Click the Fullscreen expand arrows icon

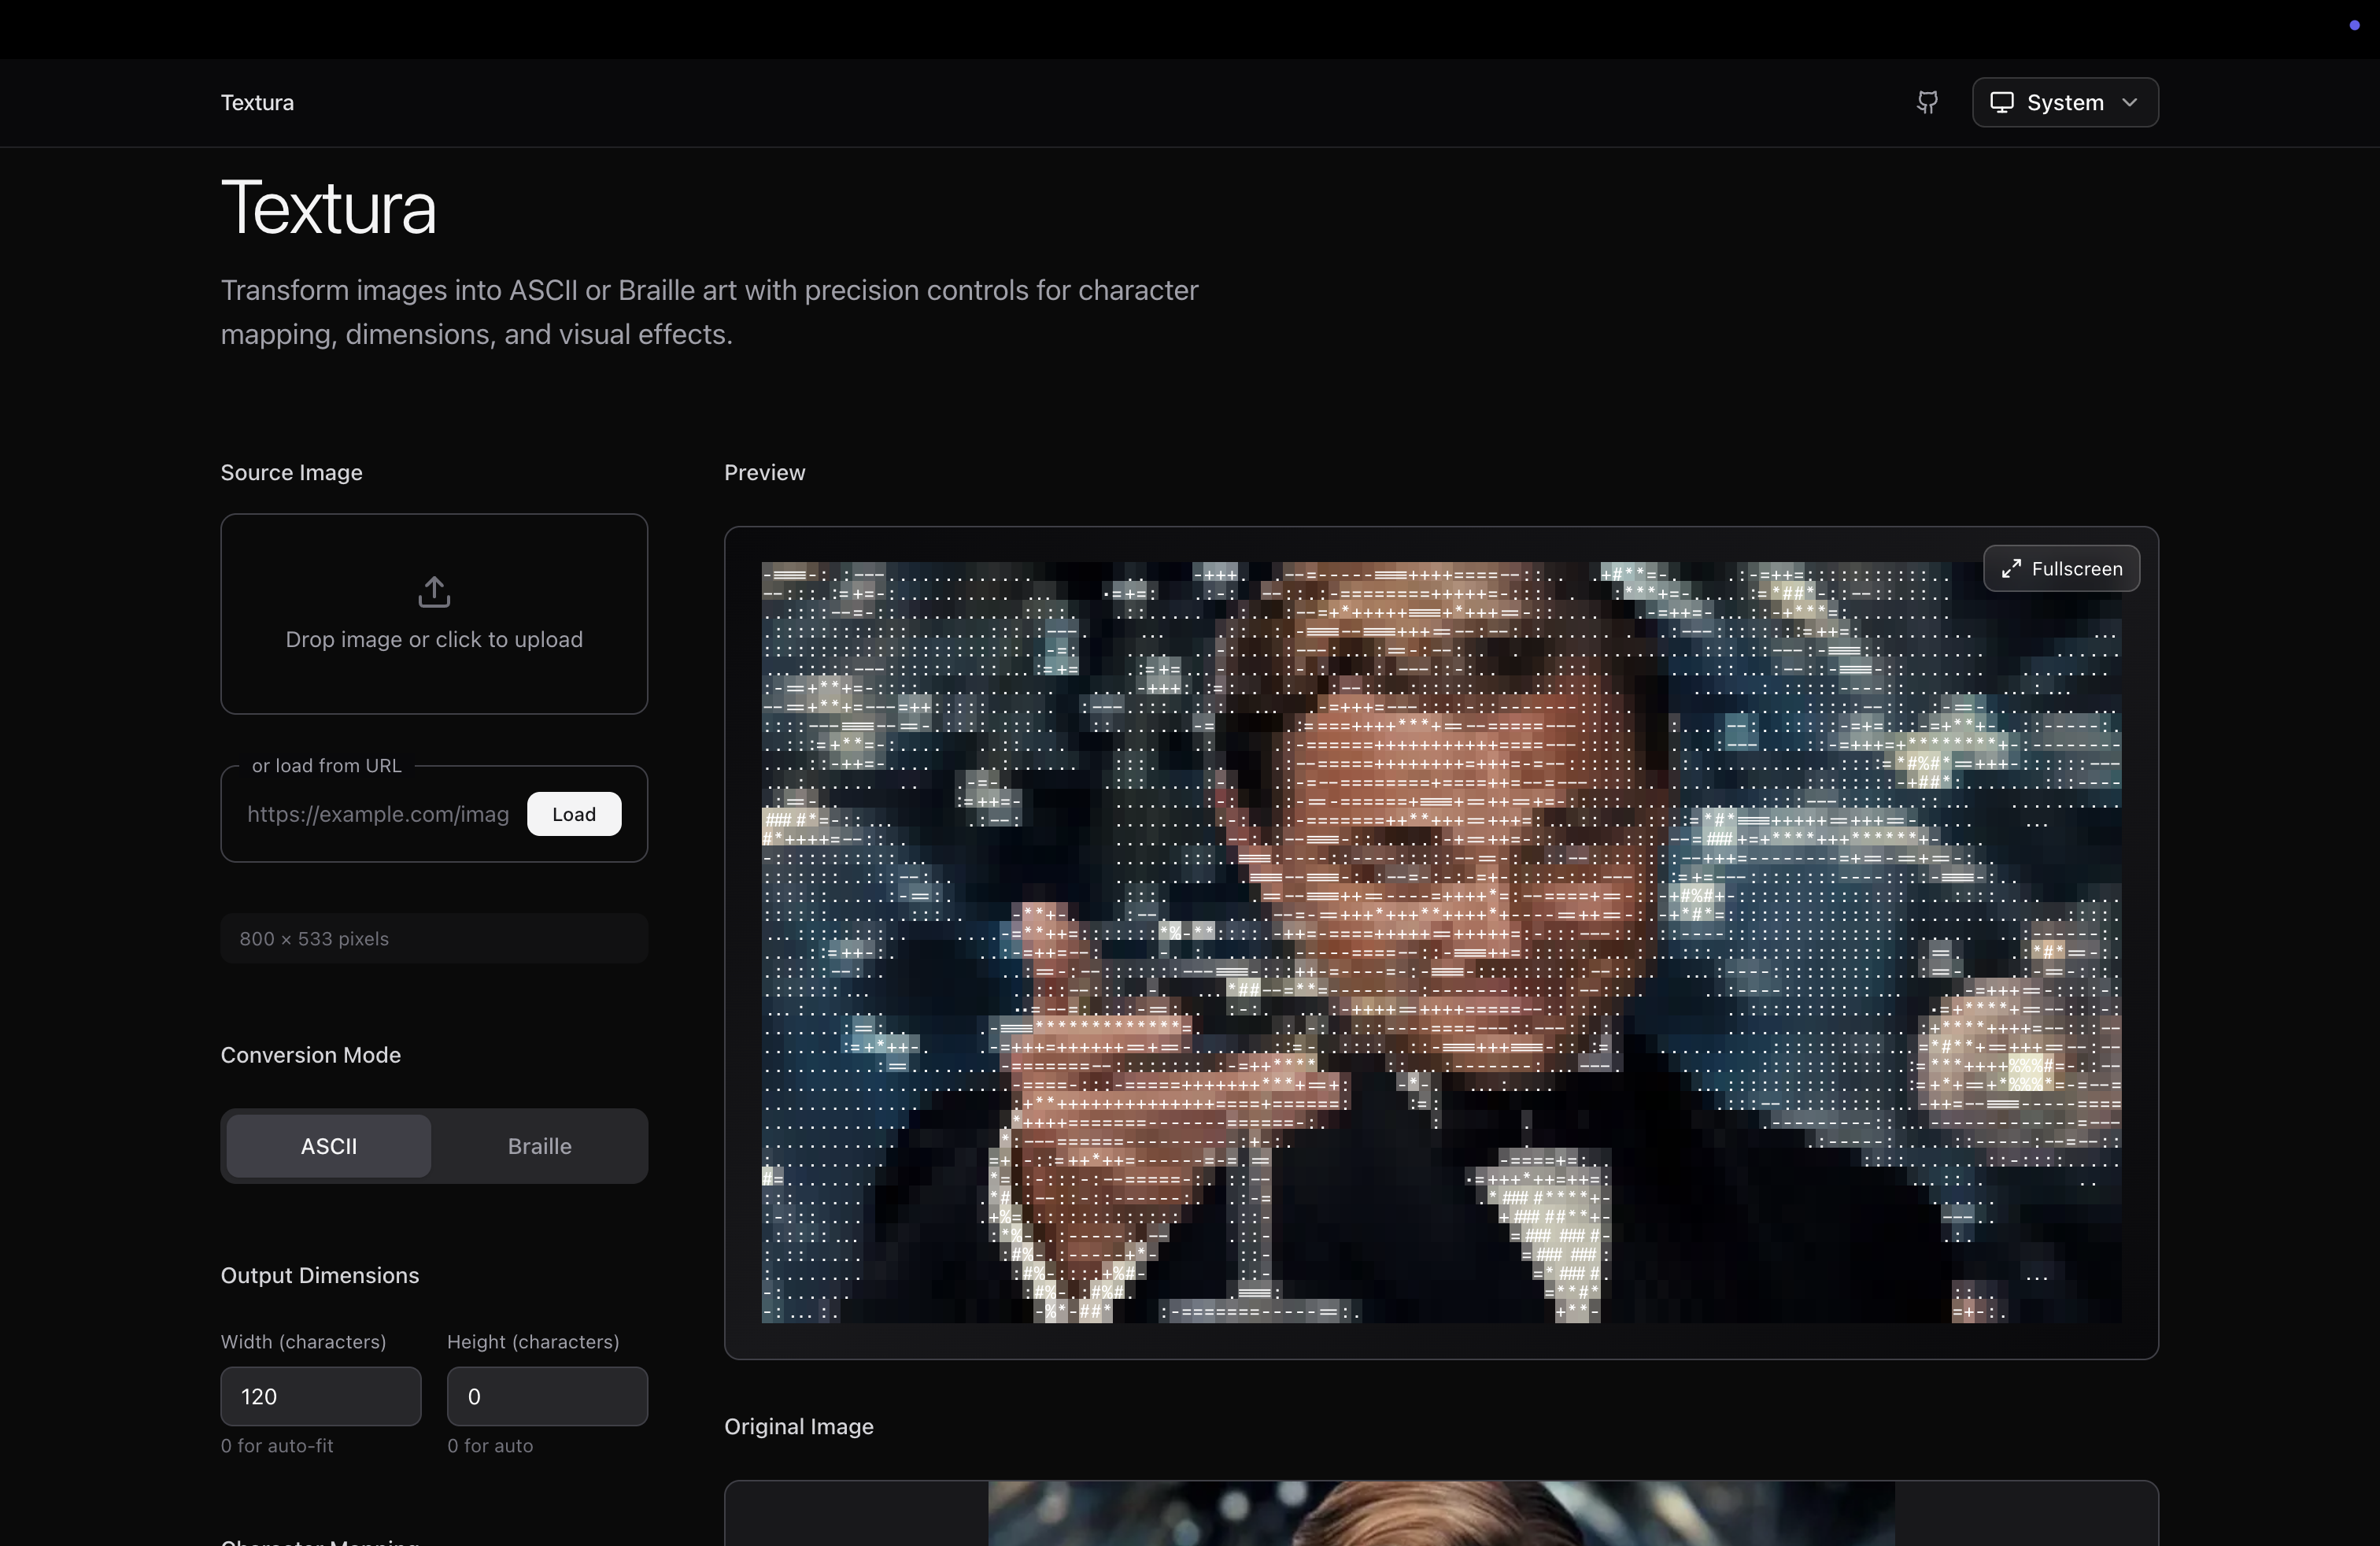2011,569
